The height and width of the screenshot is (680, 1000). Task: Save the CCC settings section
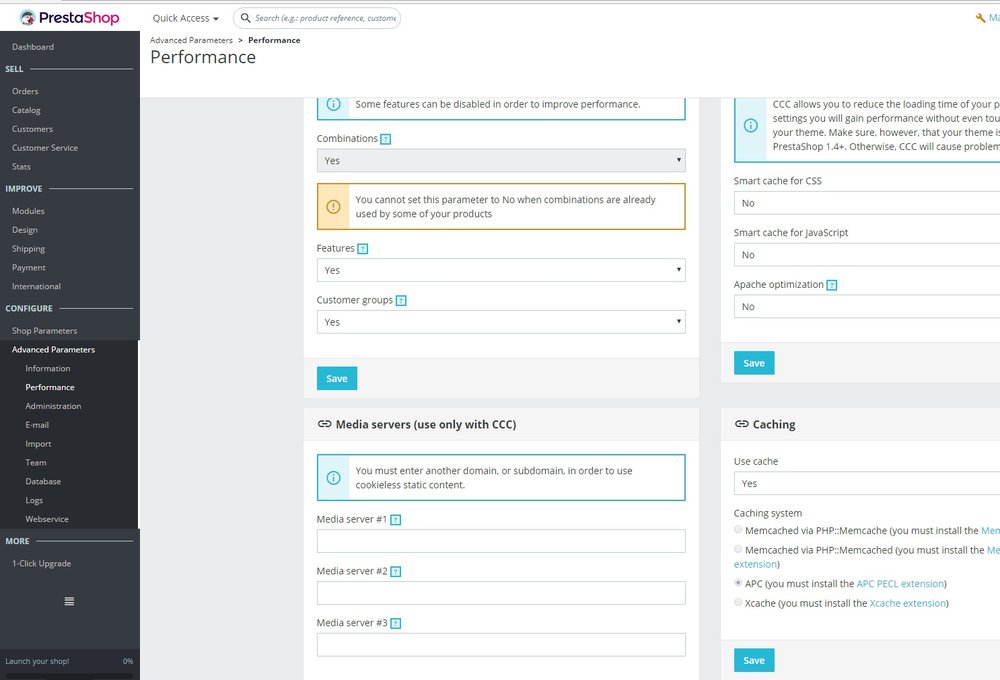(754, 363)
